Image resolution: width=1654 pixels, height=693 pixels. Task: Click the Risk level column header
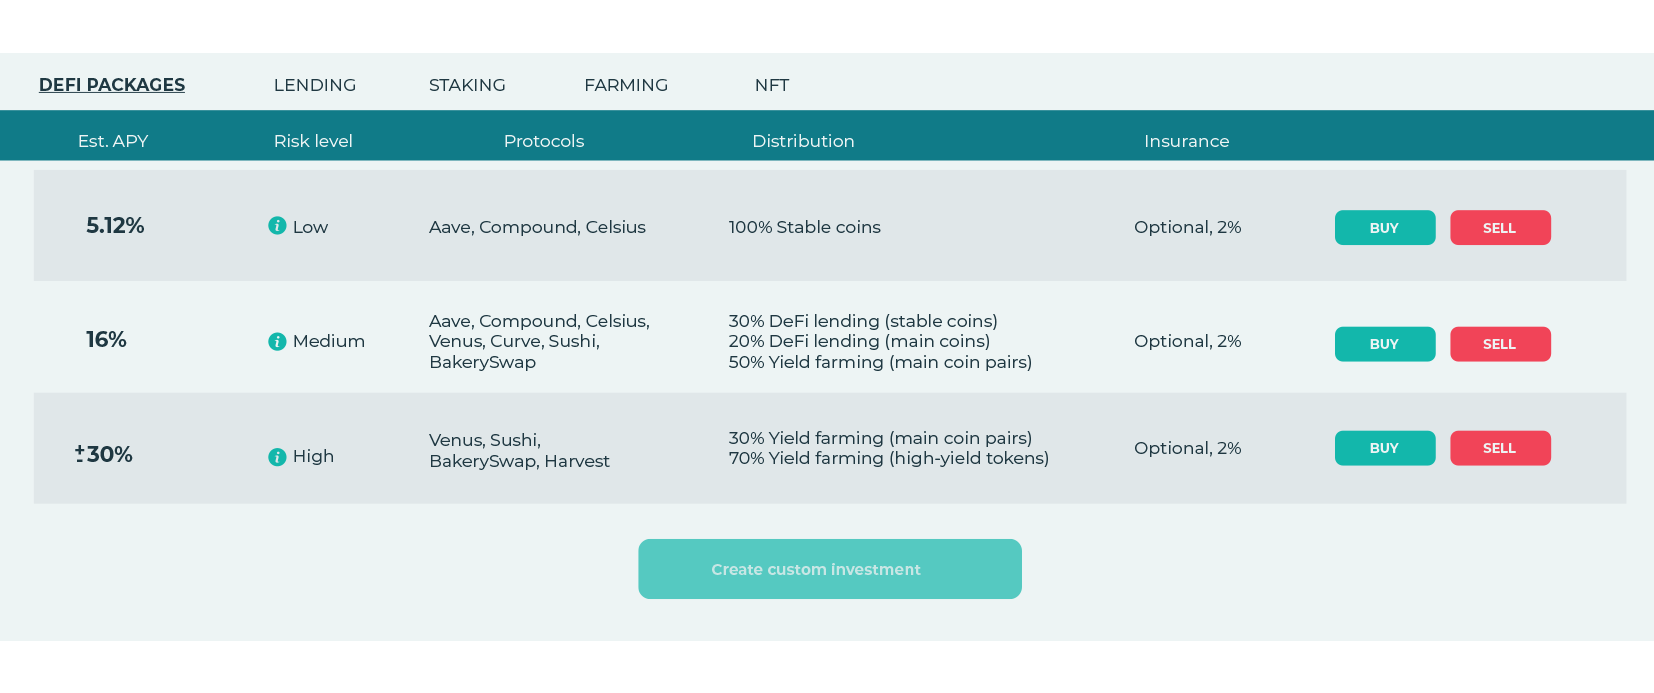pyautogui.click(x=313, y=141)
